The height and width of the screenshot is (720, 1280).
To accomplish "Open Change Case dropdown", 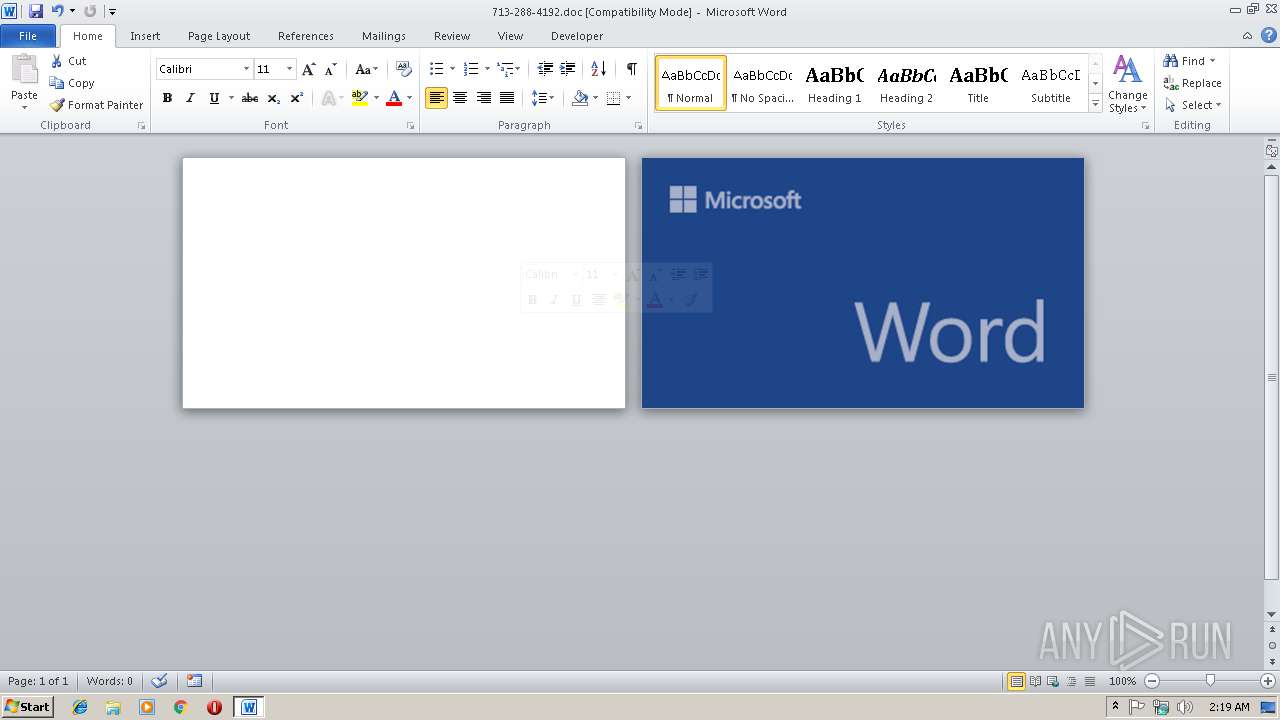I will click(x=366, y=69).
